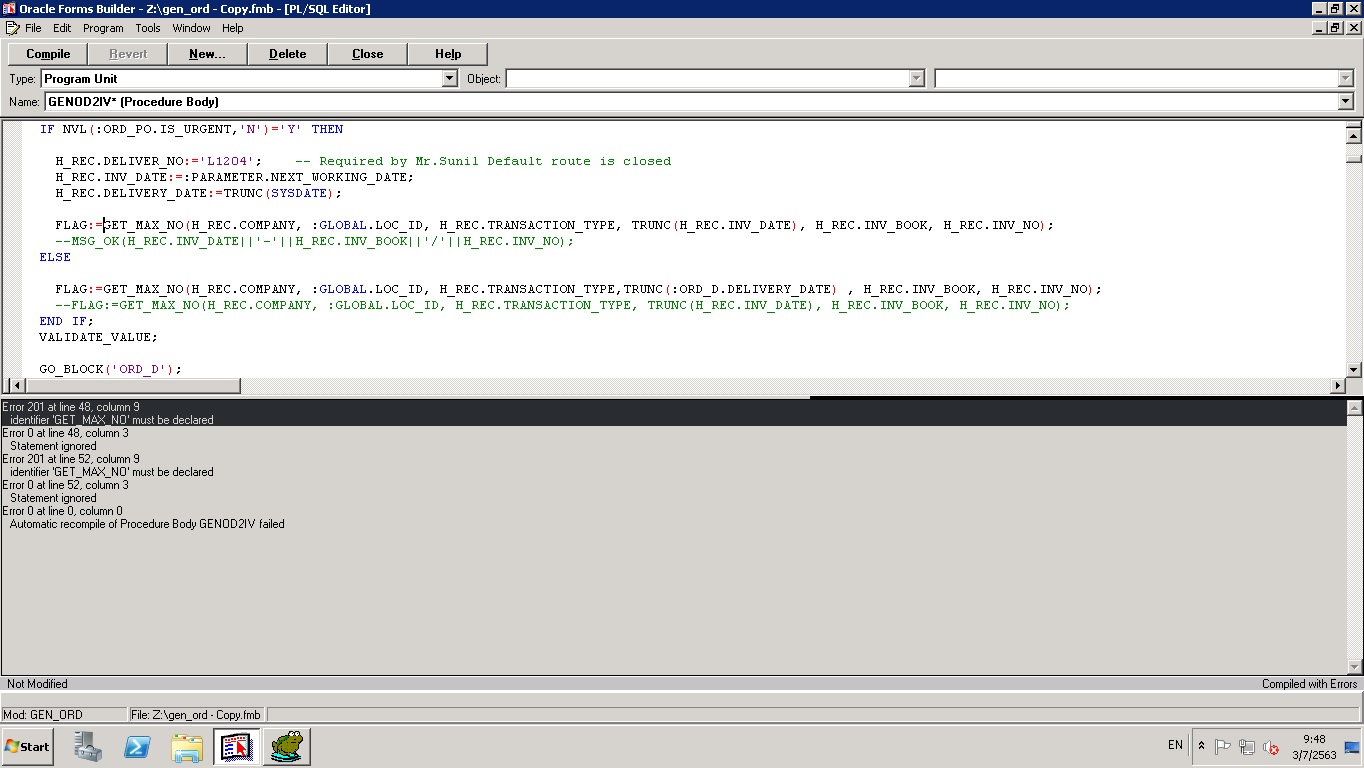Launch Windows PowerShell from the taskbar

137,746
